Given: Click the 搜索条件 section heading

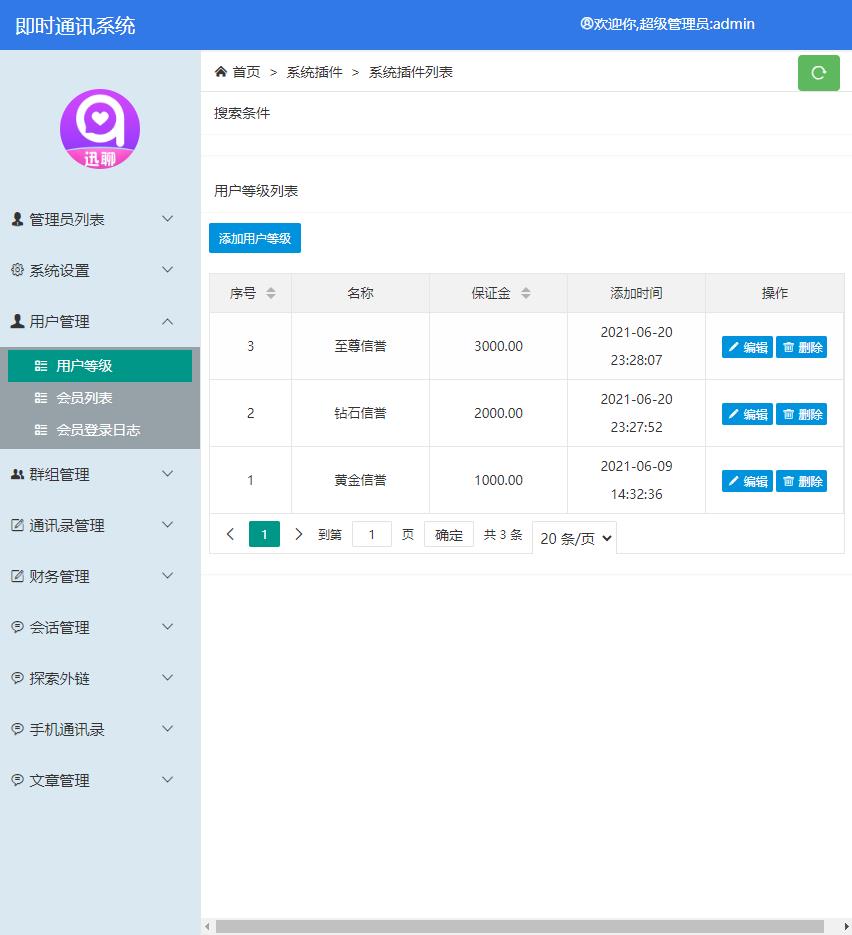Looking at the screenshot, I should [242, 113].
